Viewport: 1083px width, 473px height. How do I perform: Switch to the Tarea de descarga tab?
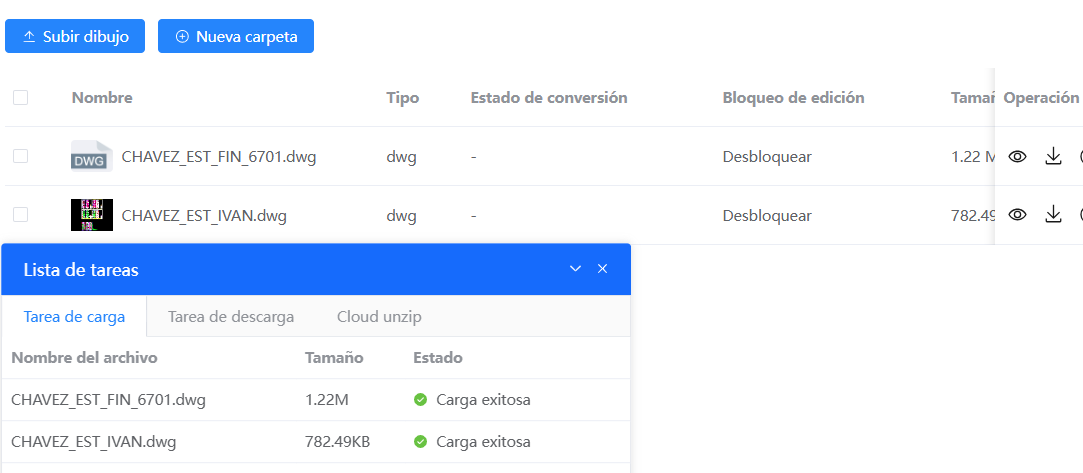coord(231,317)
